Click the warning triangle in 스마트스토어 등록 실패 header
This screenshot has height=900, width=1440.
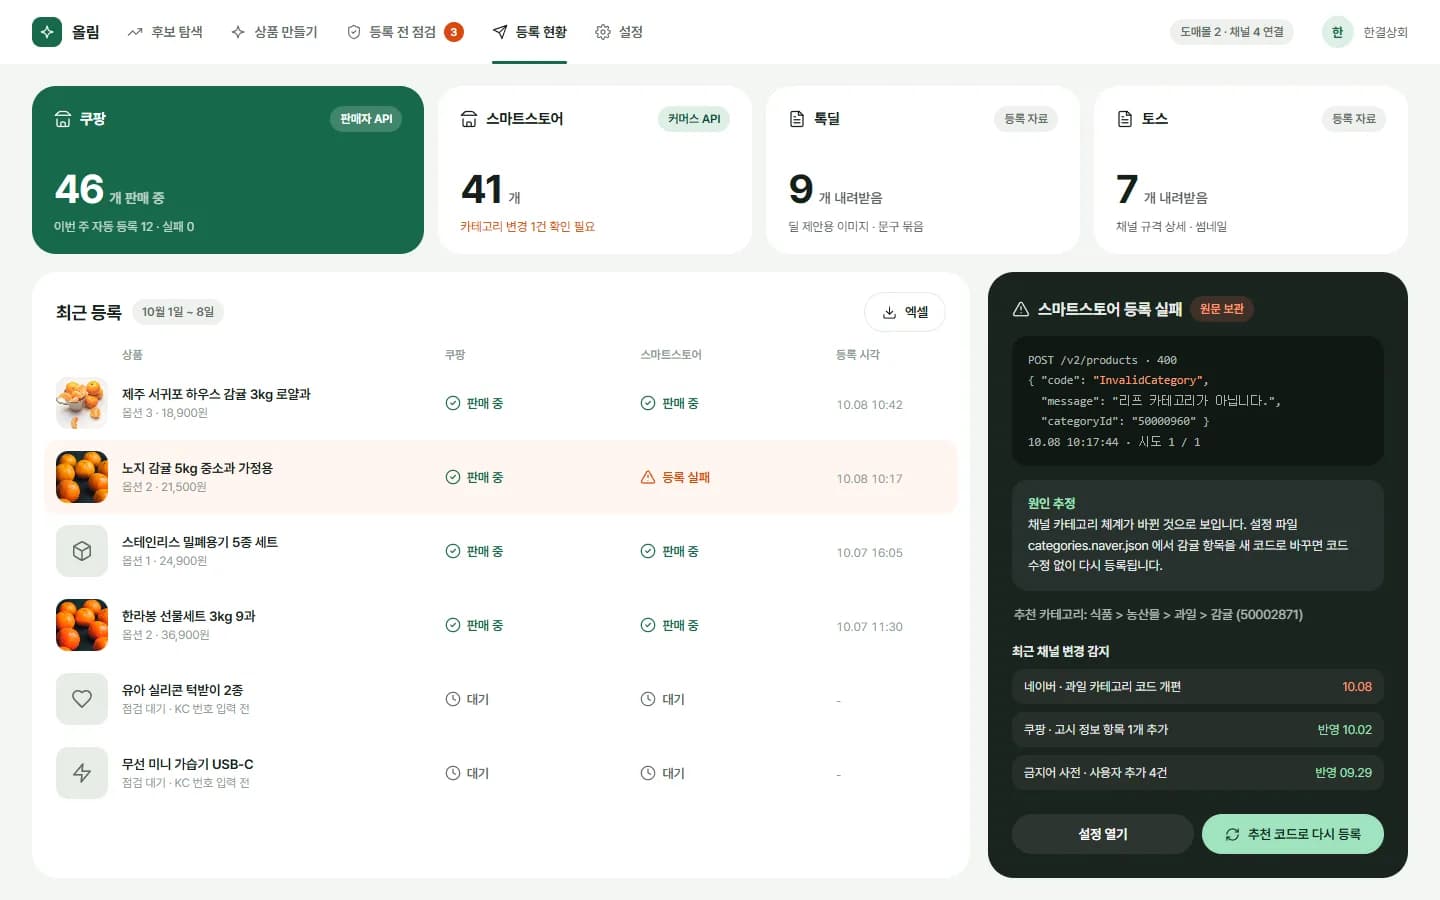click(x=1021, y=309)
